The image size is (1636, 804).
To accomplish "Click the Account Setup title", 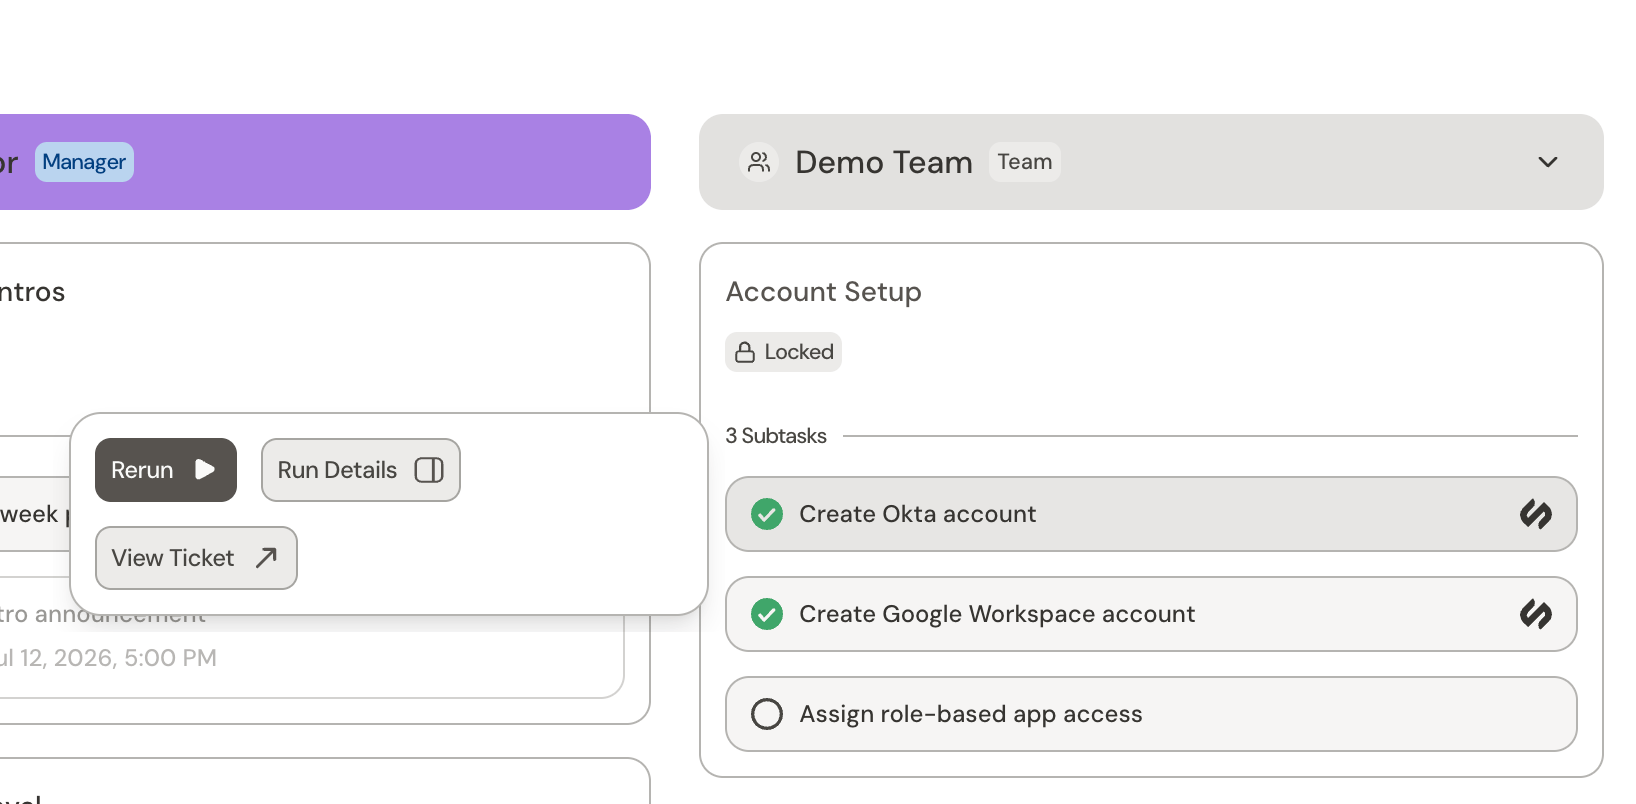I will [824, 292].
